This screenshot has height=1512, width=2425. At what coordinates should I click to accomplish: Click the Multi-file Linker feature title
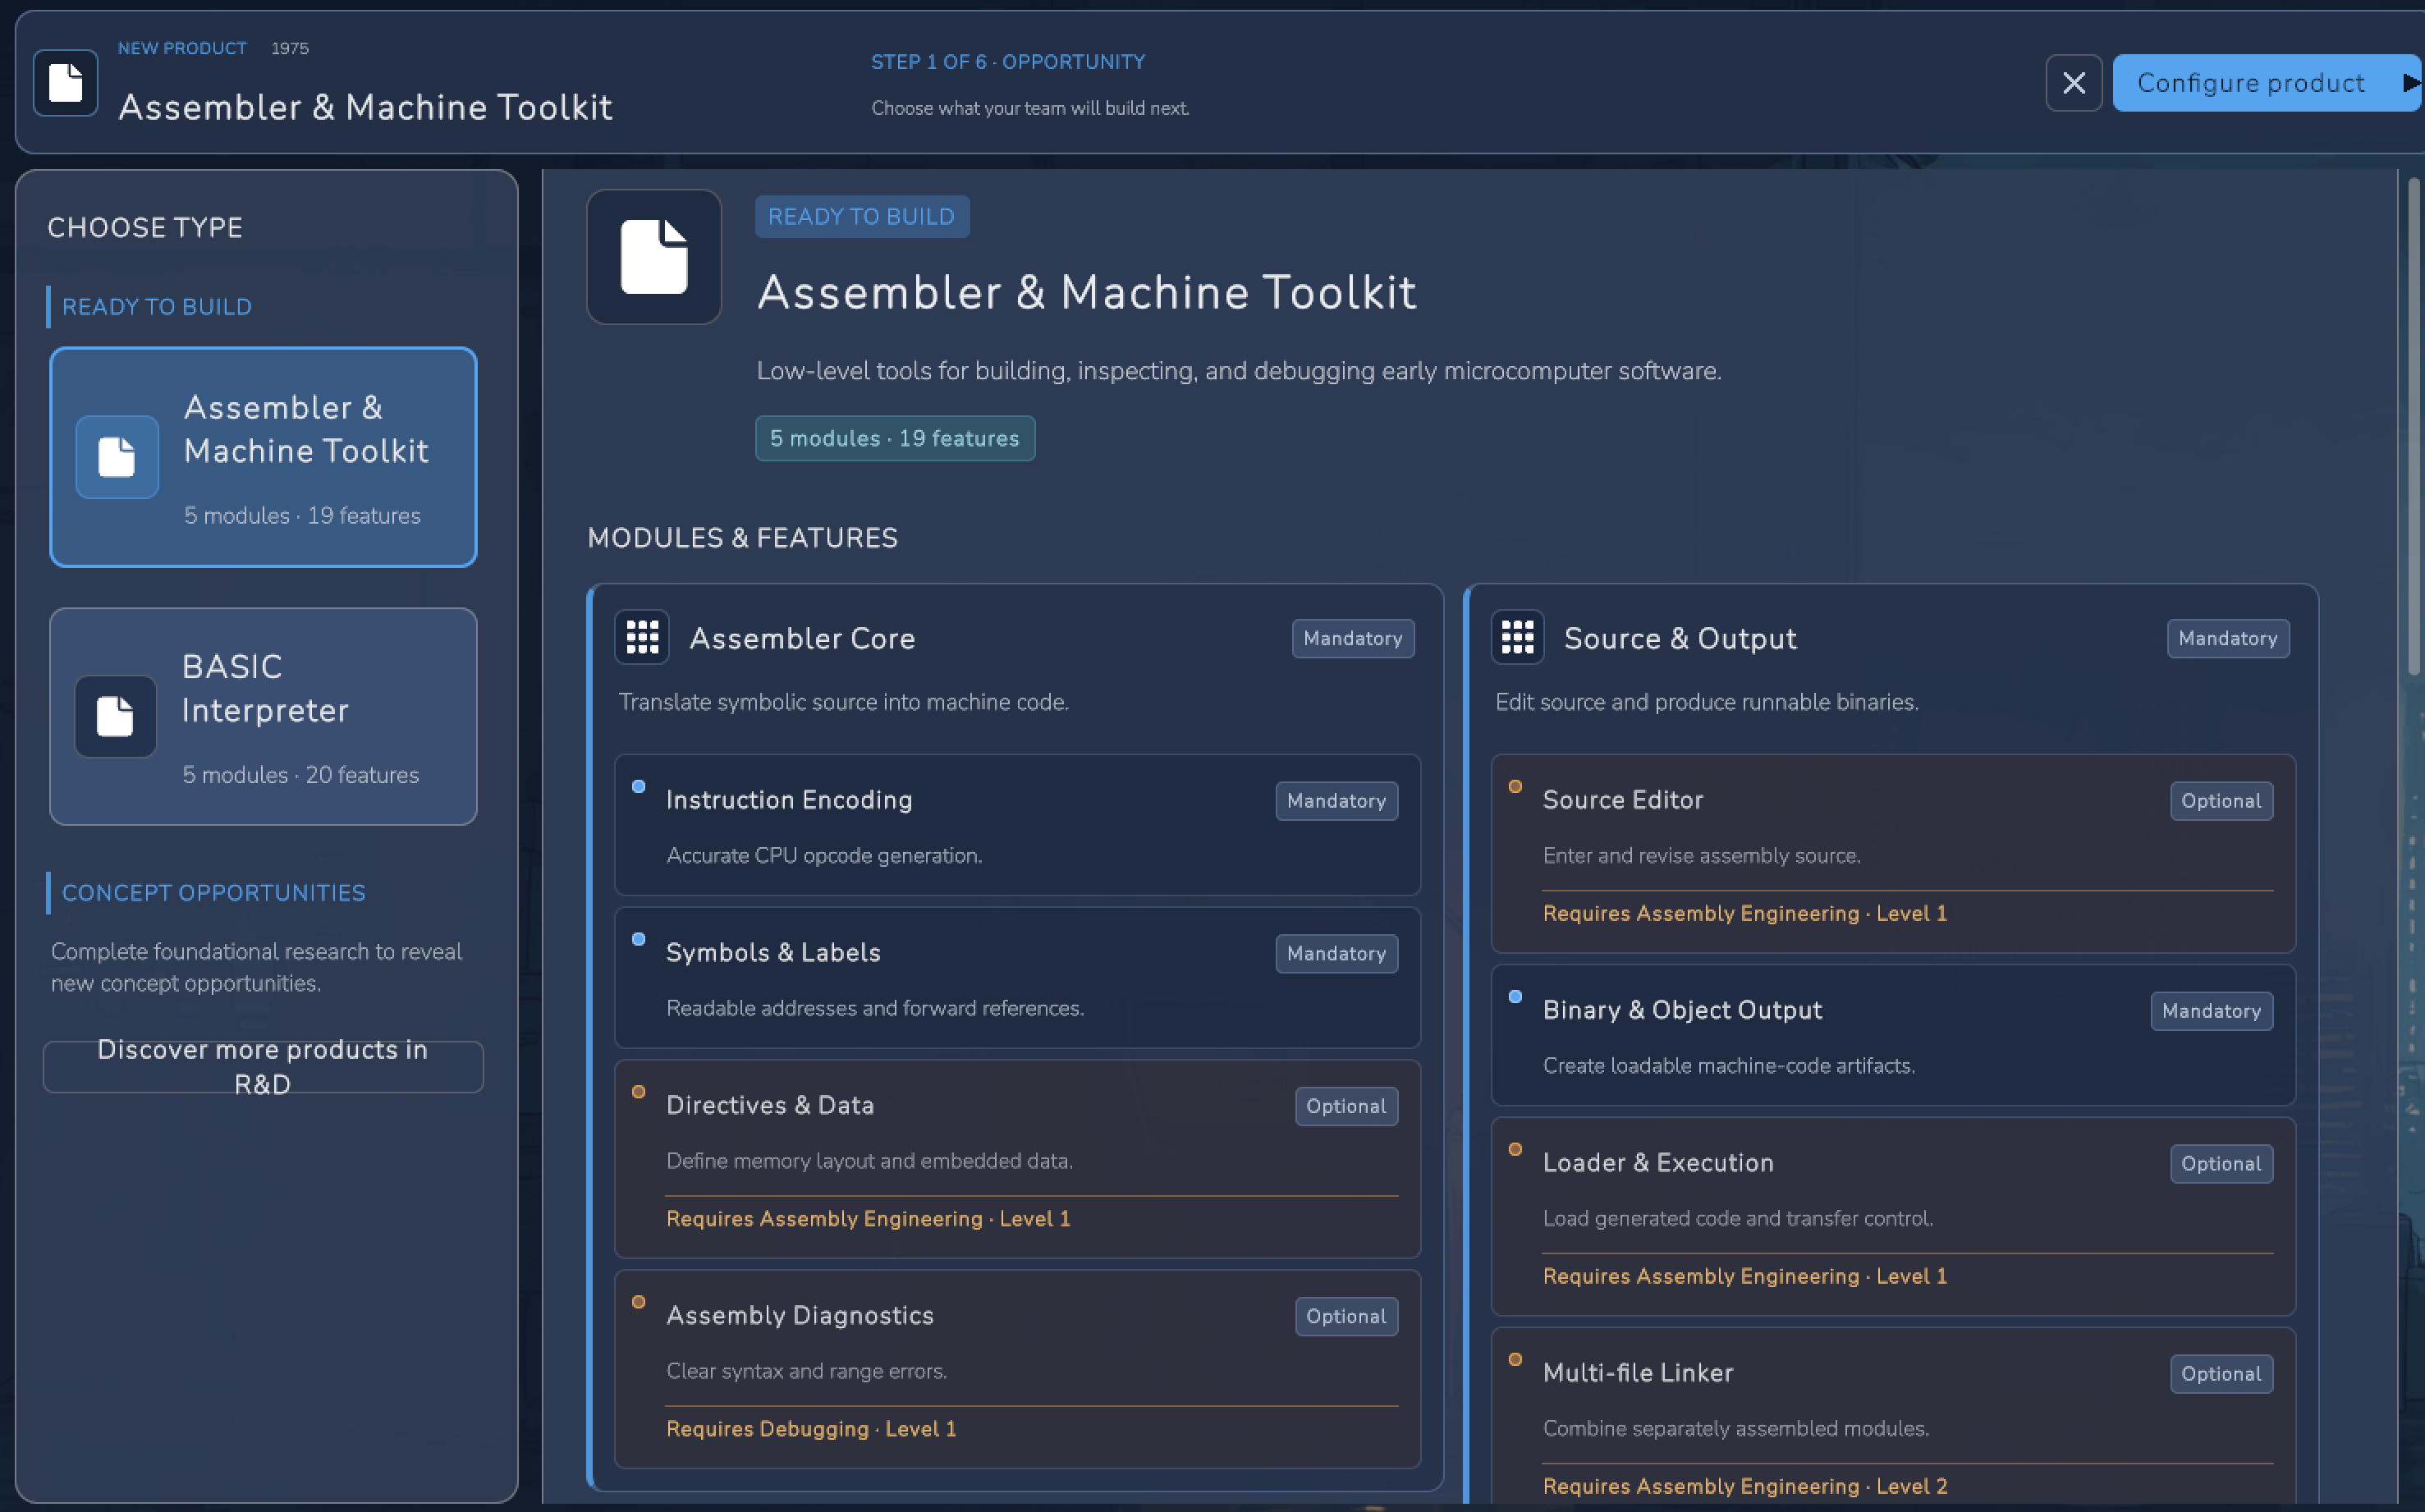tap(1638, 1373)
